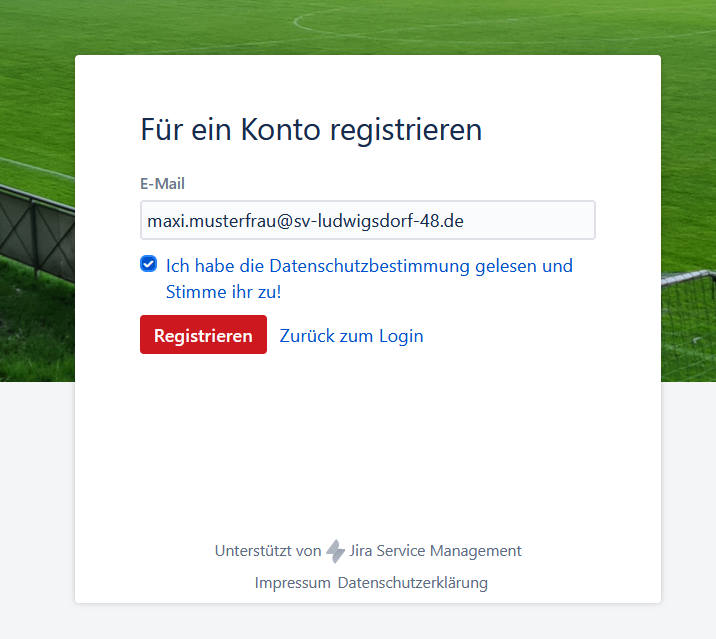Viewport: 716px width, 639px height.
Task: Click the Jira Service Management text
Action: click(x=435, y=551)
